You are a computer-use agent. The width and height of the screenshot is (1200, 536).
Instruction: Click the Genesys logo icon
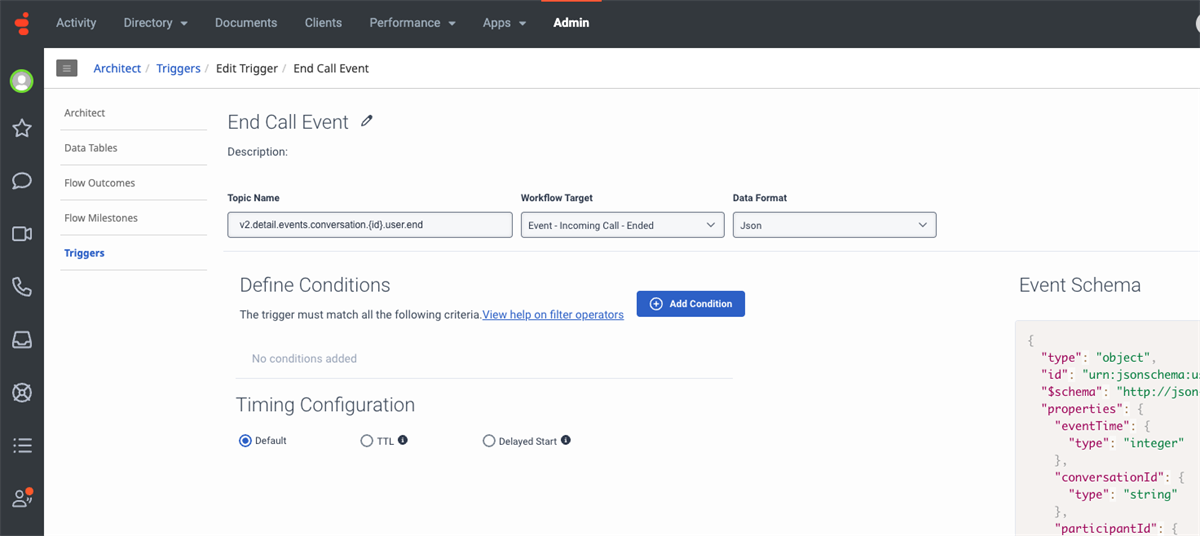[22, 22]
